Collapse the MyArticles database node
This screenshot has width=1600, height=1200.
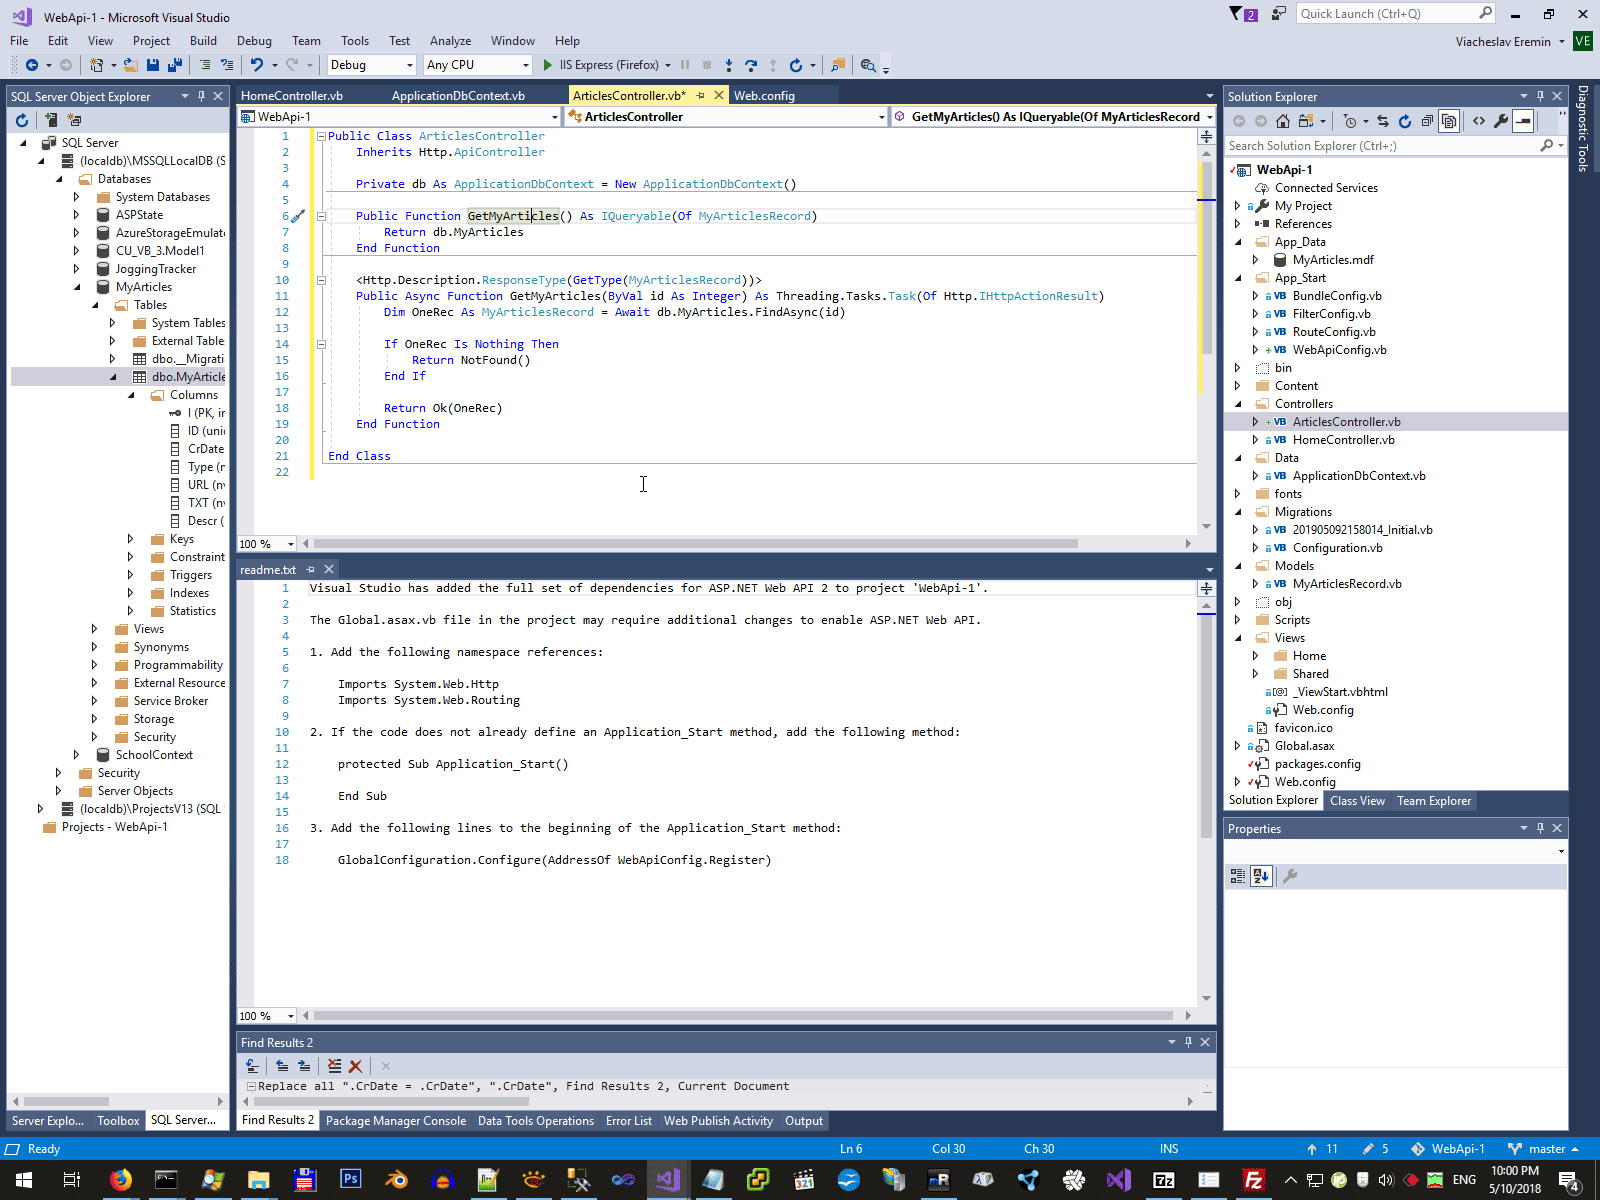(77, 287)
